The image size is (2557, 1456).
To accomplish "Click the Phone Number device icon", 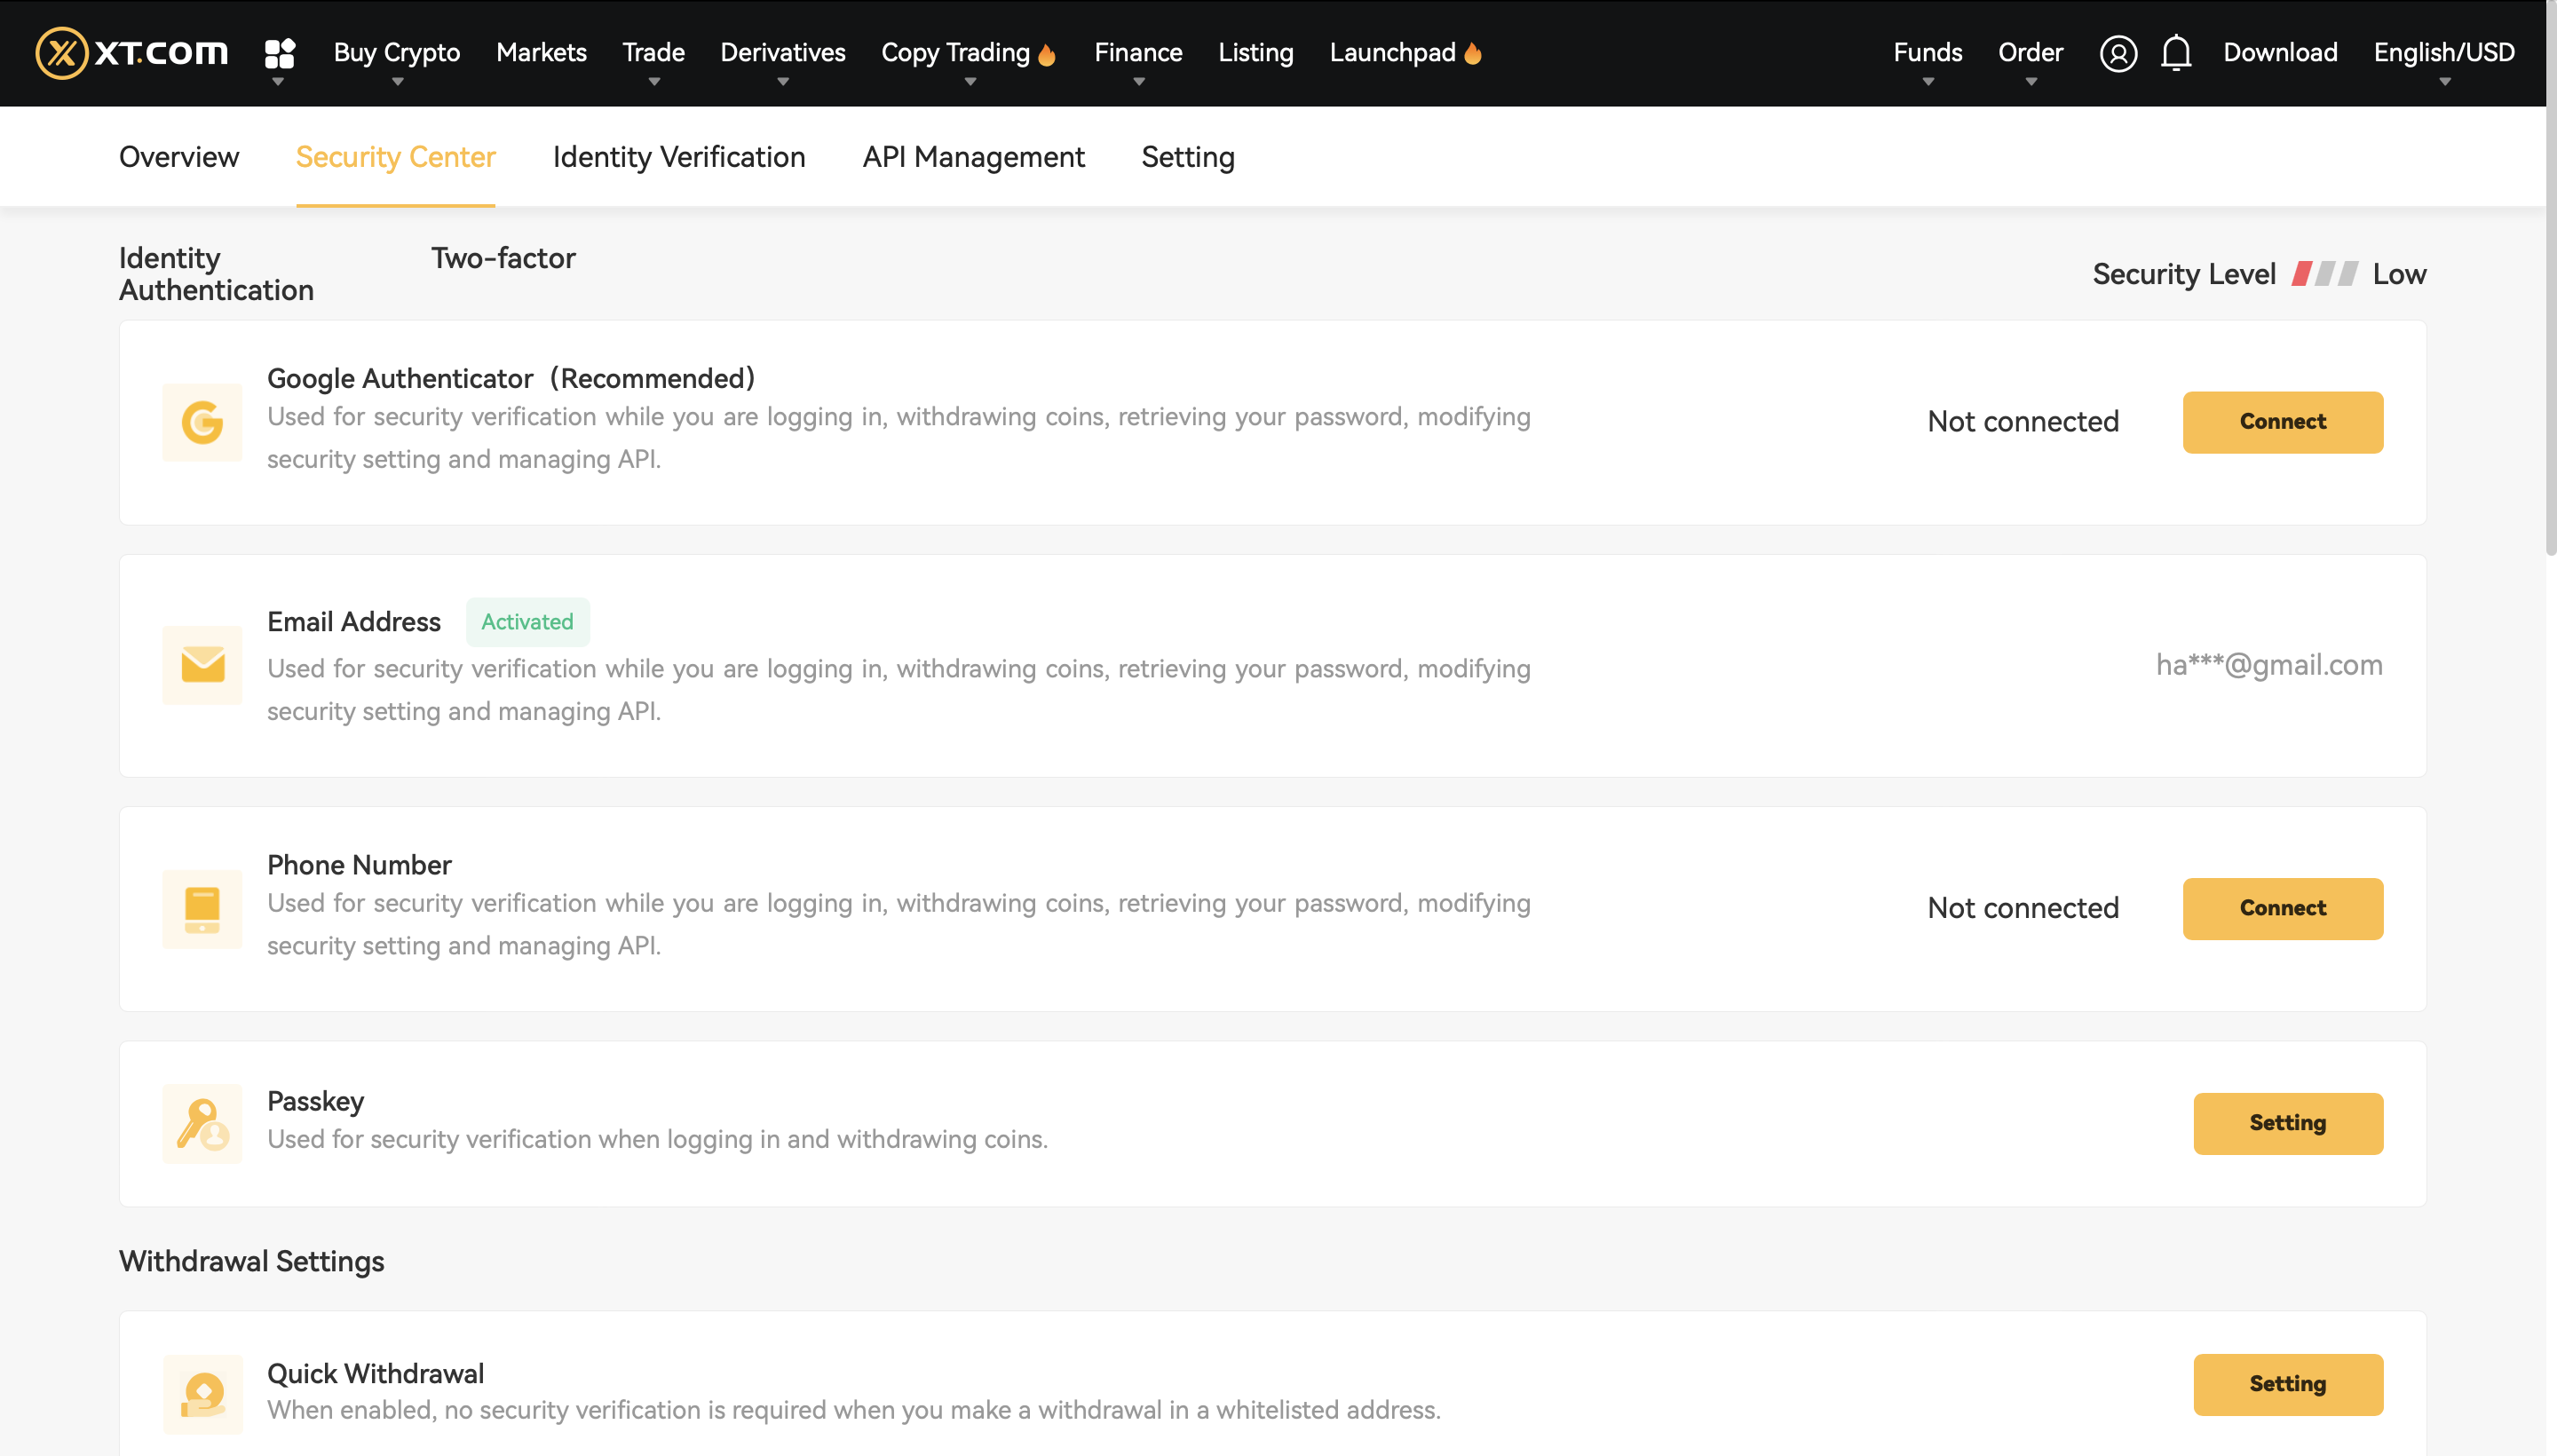I will [202, 908].
